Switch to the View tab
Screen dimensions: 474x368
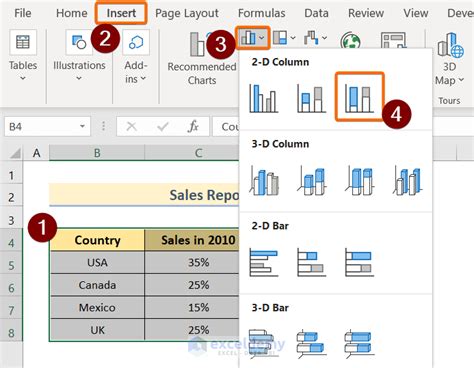point(416,13)
